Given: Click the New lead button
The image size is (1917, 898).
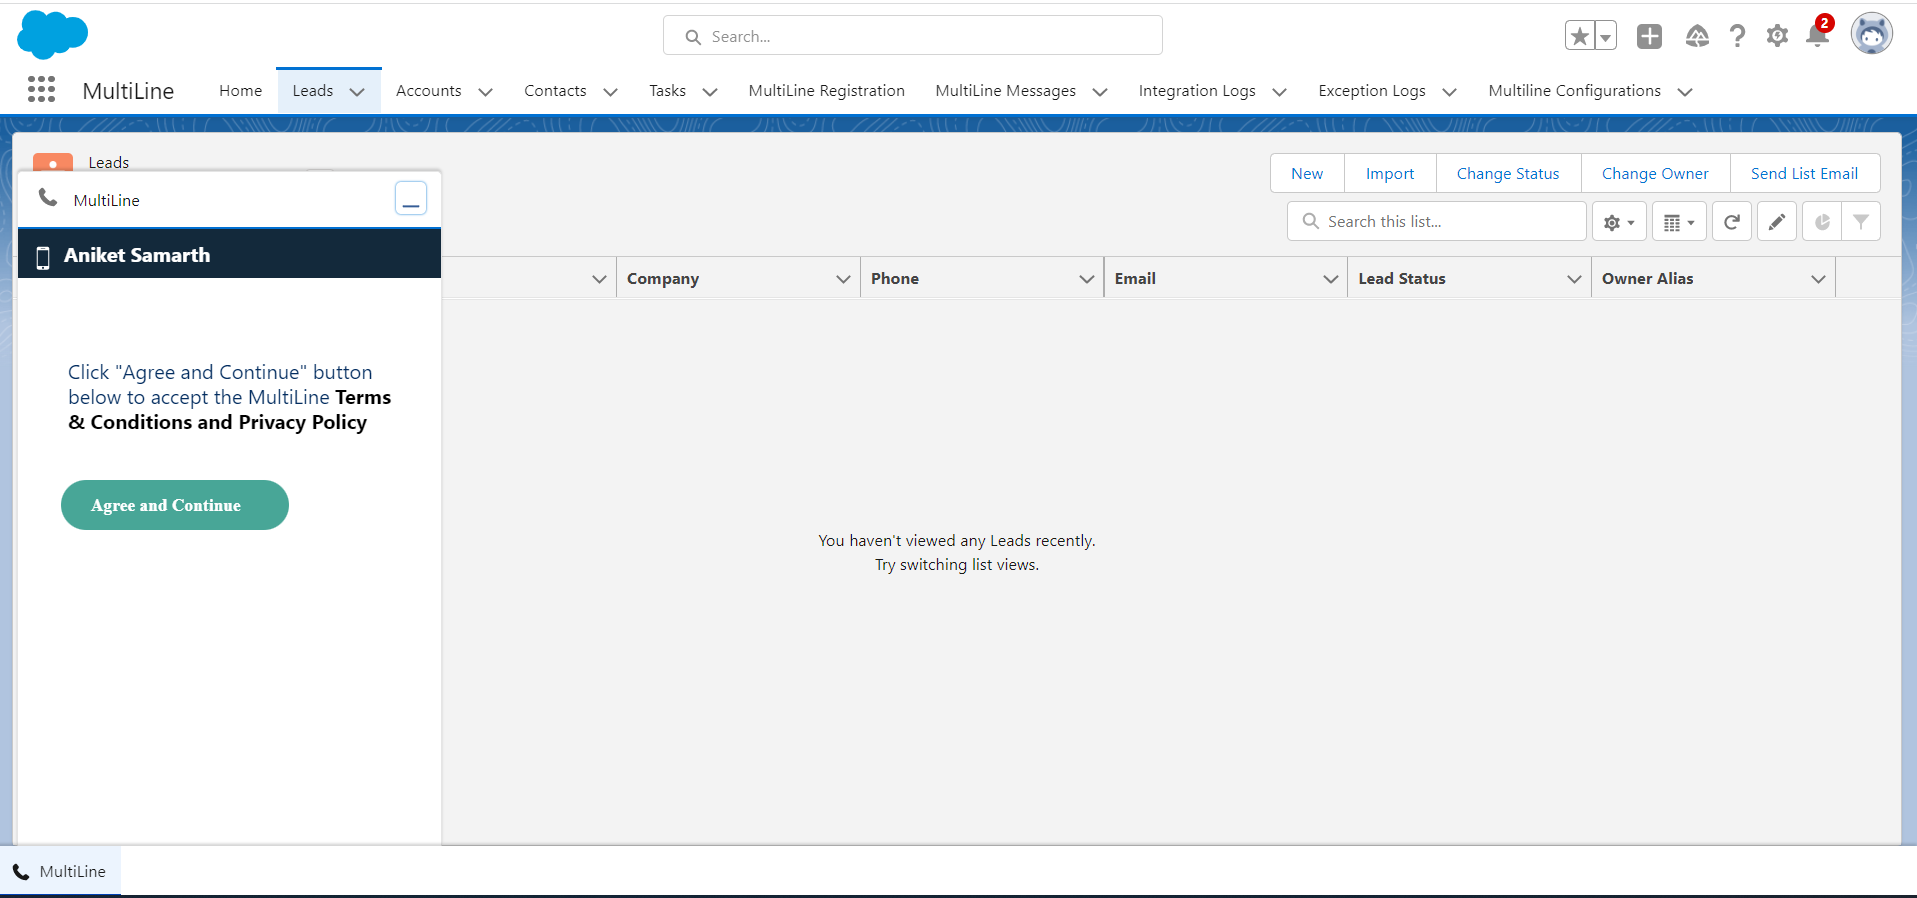Looking at the screenshot, I should tap(1307, 173).
